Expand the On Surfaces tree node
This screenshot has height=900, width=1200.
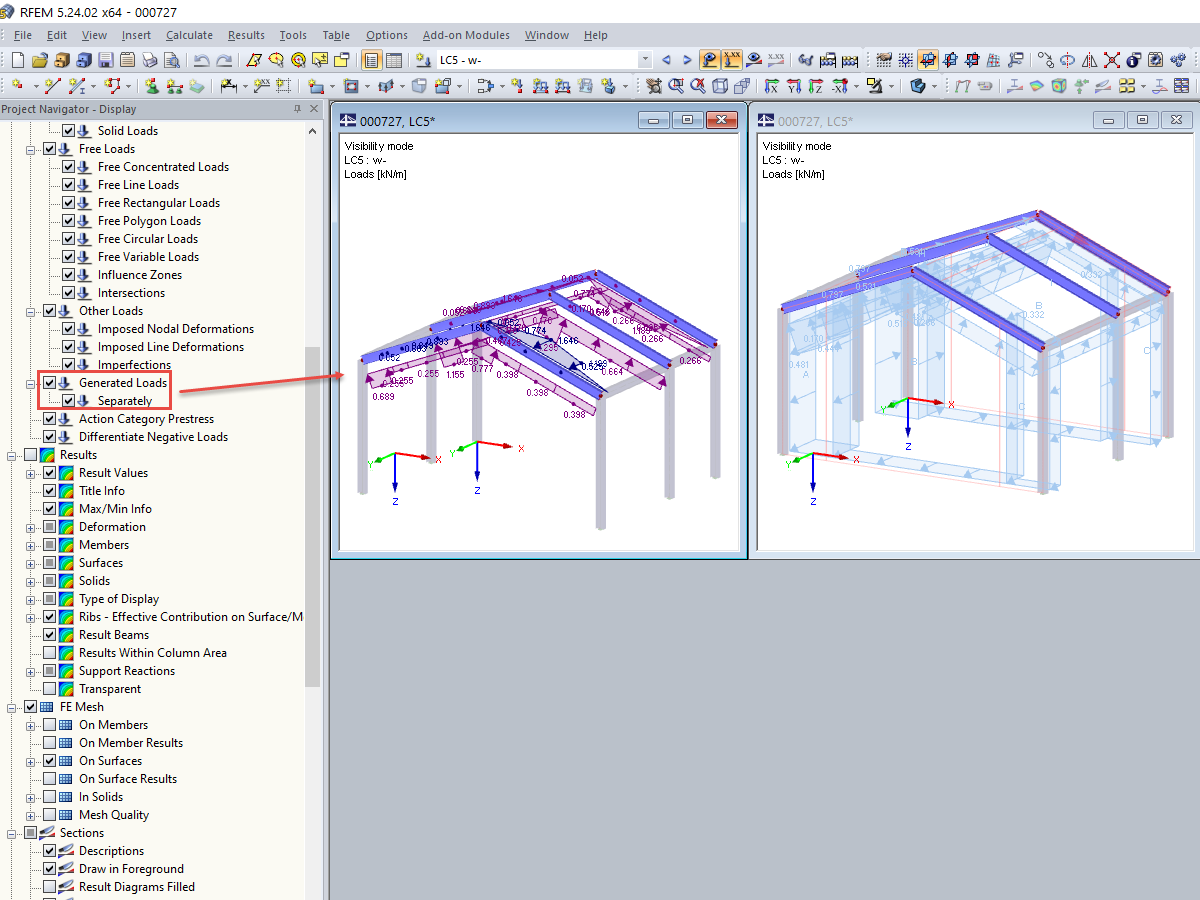coord(31,761)
